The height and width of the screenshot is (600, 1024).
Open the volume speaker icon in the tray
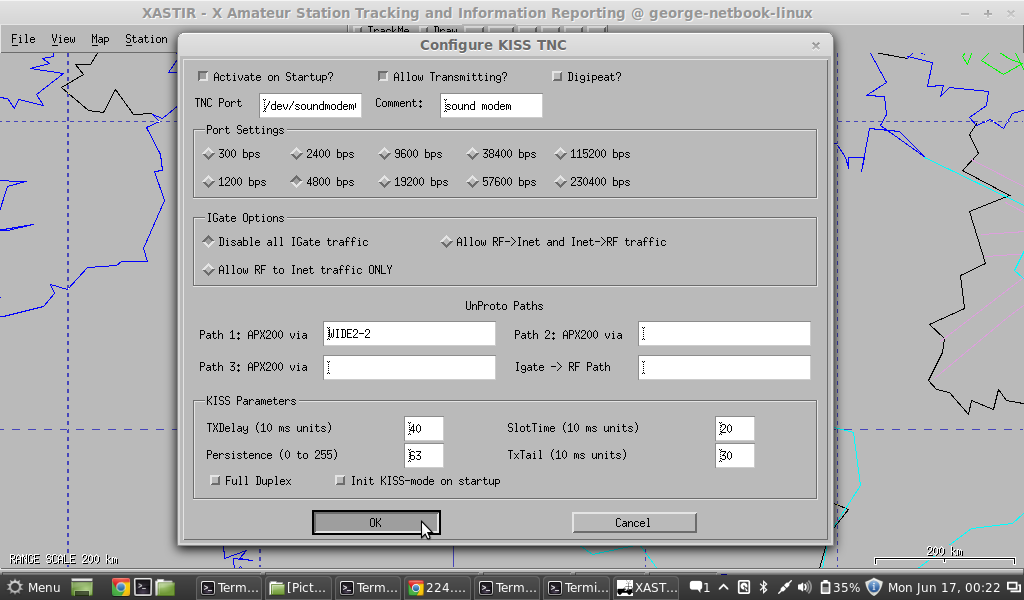(804, 587)
